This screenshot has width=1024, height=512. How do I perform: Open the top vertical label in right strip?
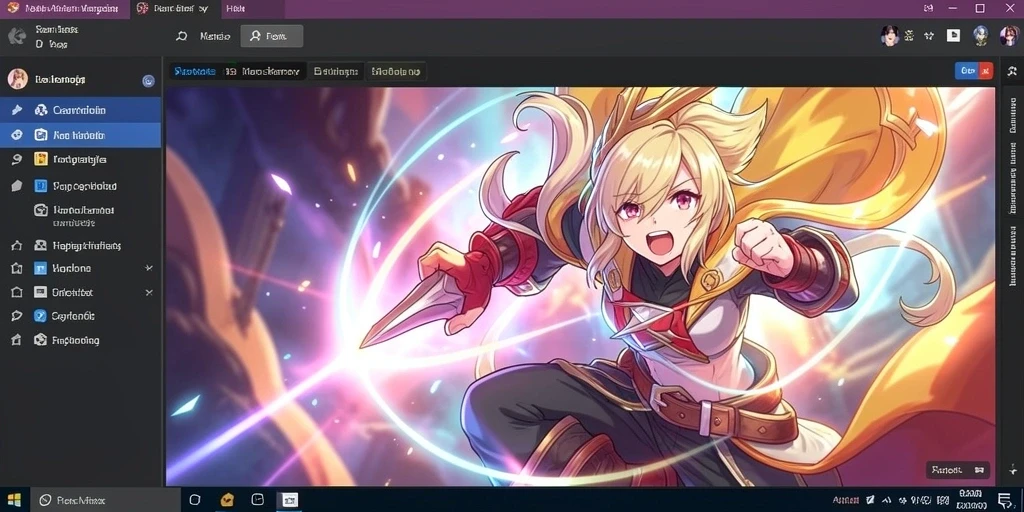point(1013,116)
